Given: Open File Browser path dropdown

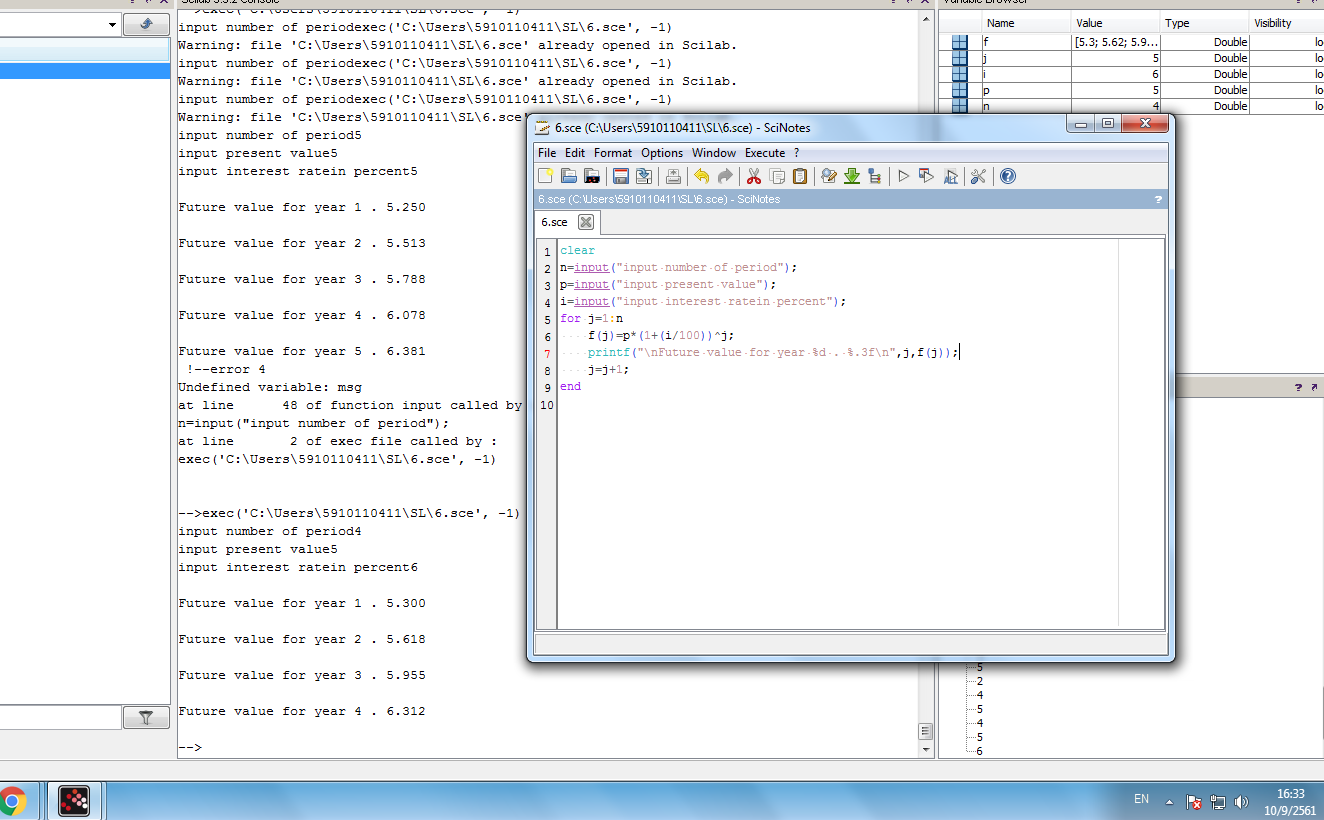Looking at the screenshot, I should pos(111,24).
